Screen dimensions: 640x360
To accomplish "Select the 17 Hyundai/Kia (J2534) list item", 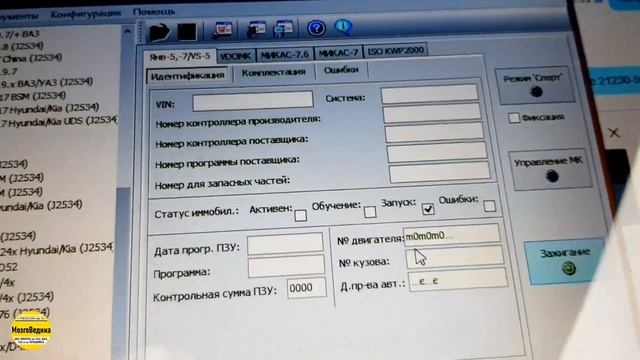I will (49, 109).
